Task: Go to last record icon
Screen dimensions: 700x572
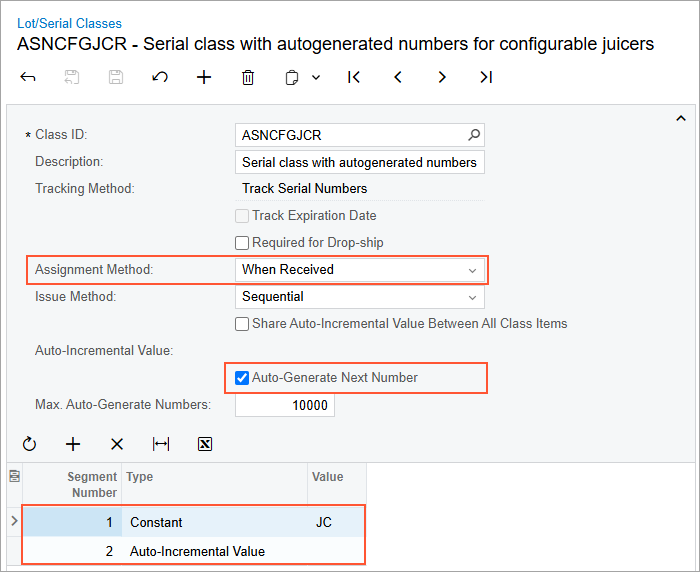Action: pyautogui.click(x=486, y=77)
